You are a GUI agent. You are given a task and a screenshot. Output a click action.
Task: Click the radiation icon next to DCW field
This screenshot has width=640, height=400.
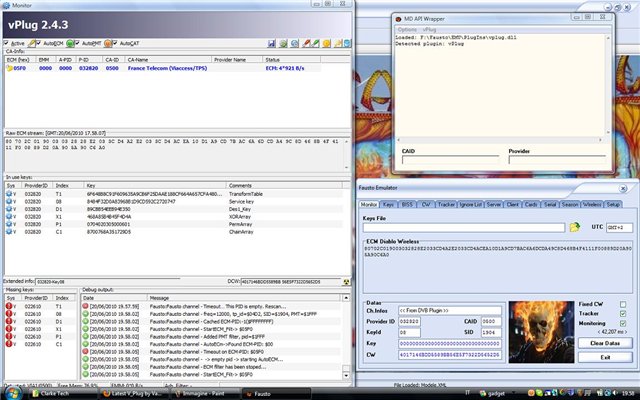(x=346, y=282)
